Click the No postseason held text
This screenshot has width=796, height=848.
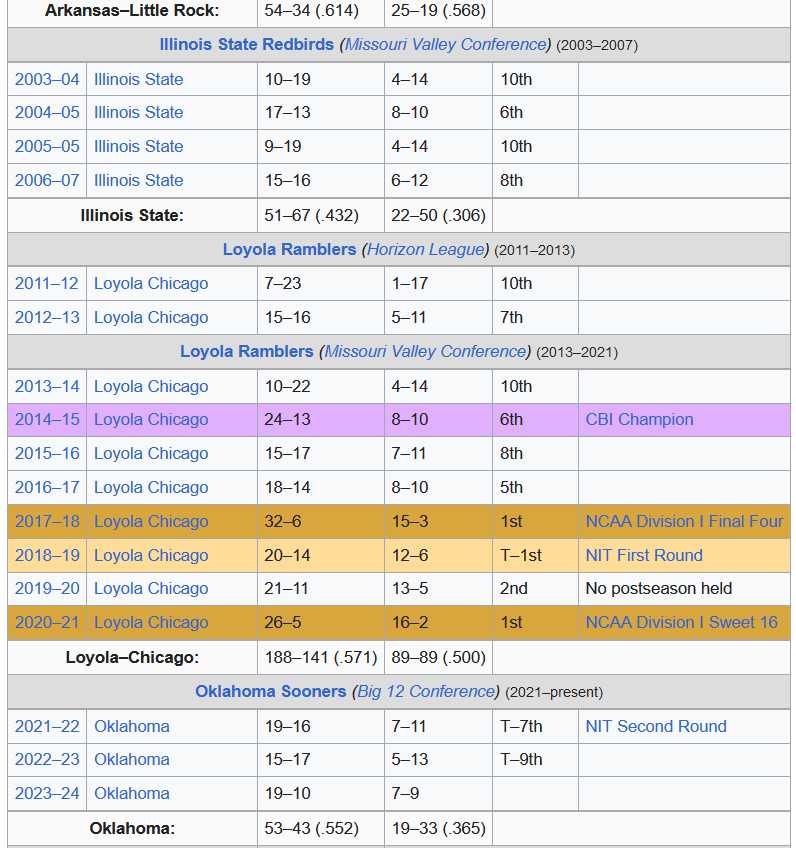click(659, 589)
